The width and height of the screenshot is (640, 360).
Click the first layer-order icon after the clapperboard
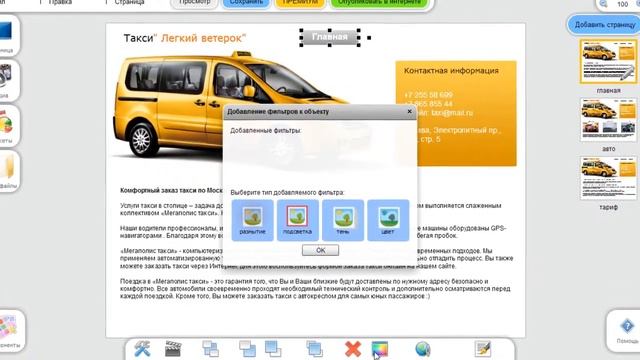210,349
